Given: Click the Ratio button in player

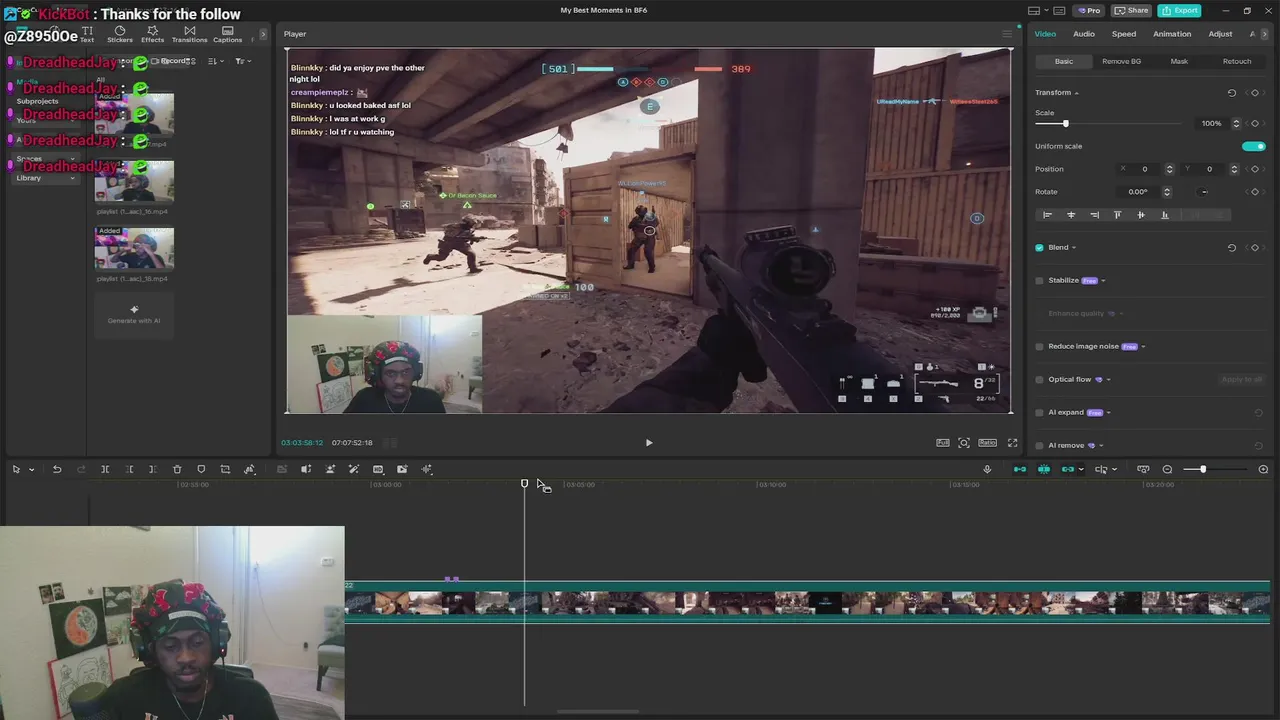Looking at the screenshot, I should (x=987, y=442).
